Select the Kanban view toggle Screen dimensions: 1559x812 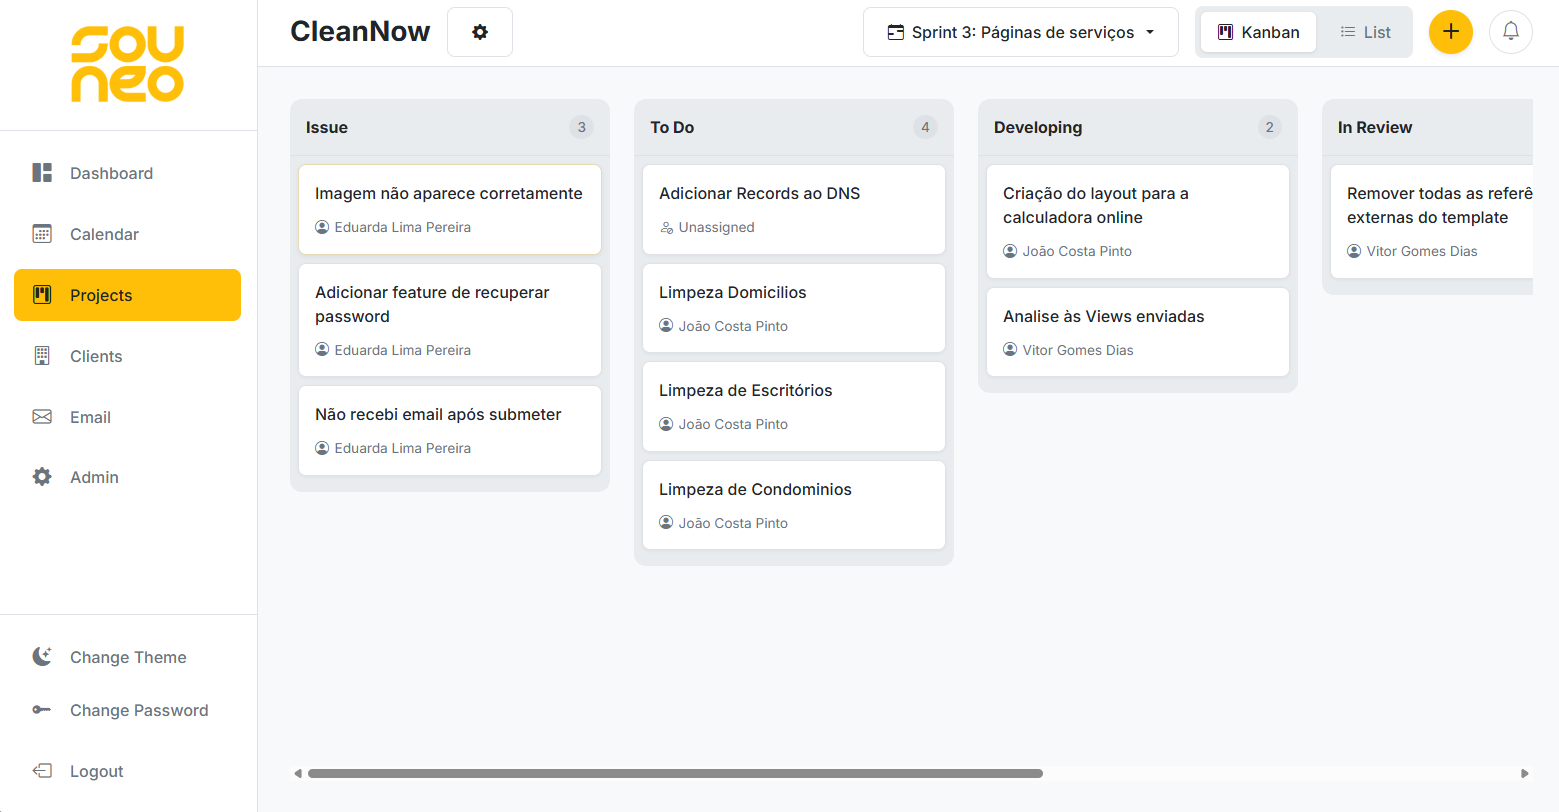tap(1258, 32)
